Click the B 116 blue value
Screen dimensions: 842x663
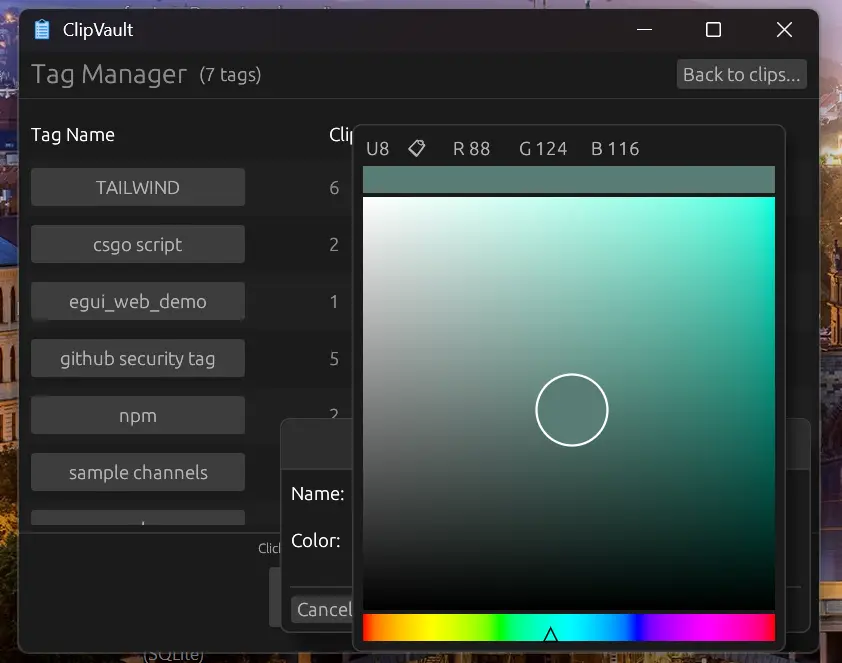(x=614, y=148)
